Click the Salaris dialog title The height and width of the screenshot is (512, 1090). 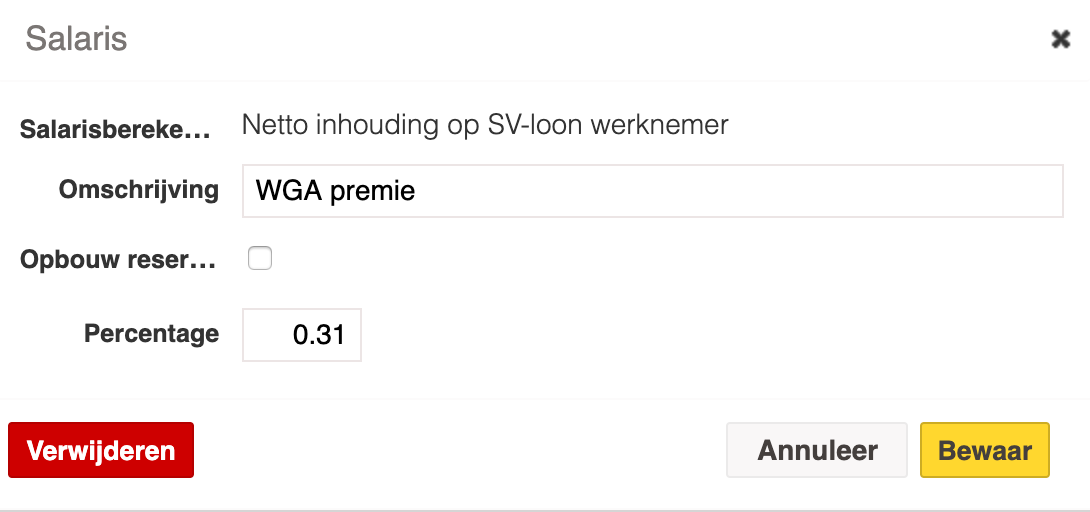pos(76,39)
